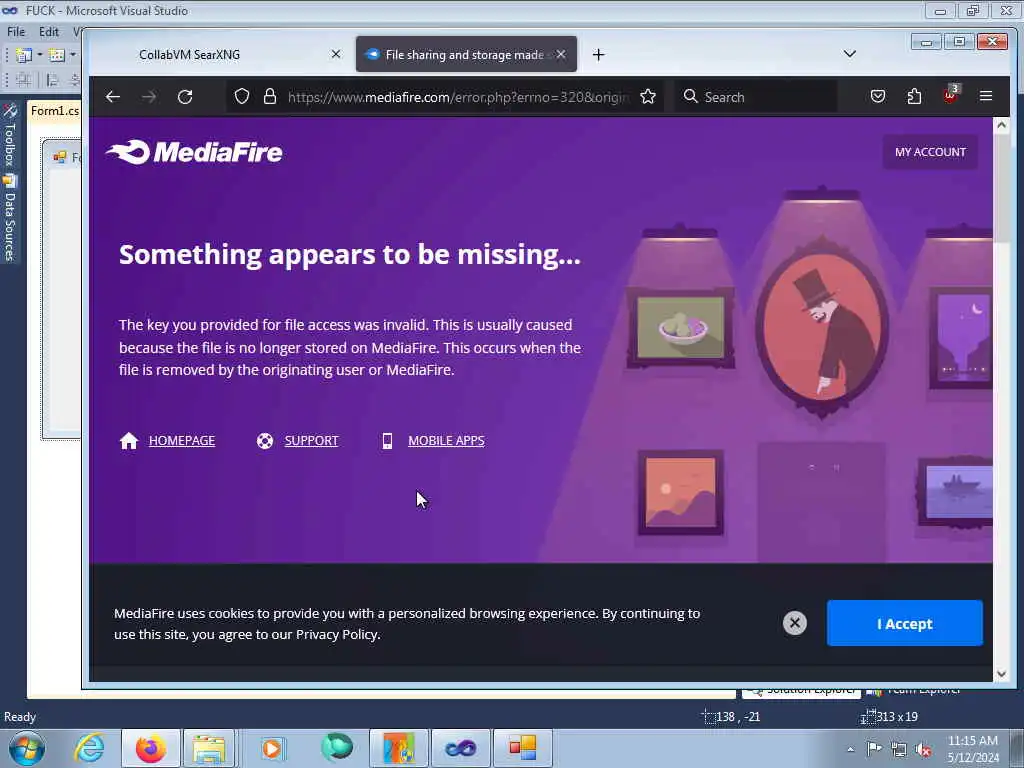Click New Project icon in Visual Studio toolbar
1024x768 pixels.
[x=24, y=56]
